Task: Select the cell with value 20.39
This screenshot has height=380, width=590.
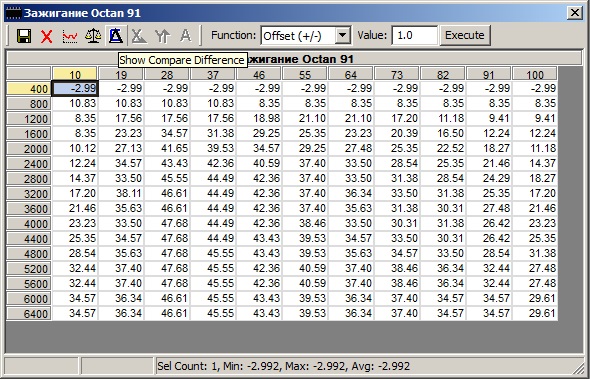Action: point(397,133)
